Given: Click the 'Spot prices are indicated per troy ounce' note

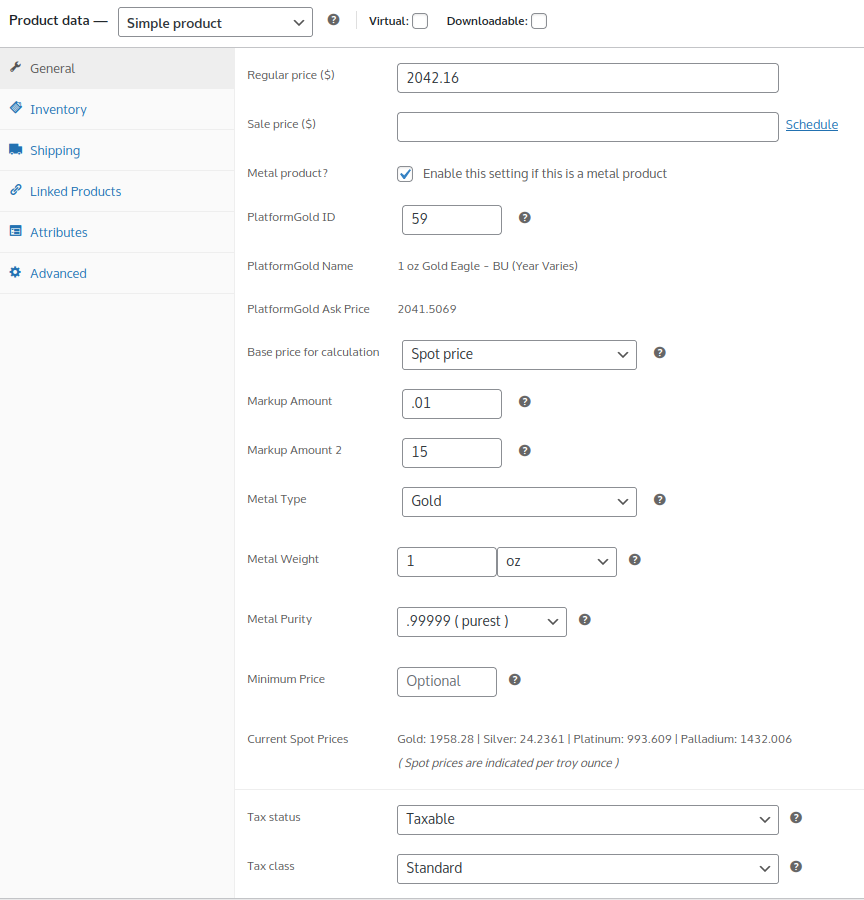Looking at the screenshot, I should (x=508, y=763).
